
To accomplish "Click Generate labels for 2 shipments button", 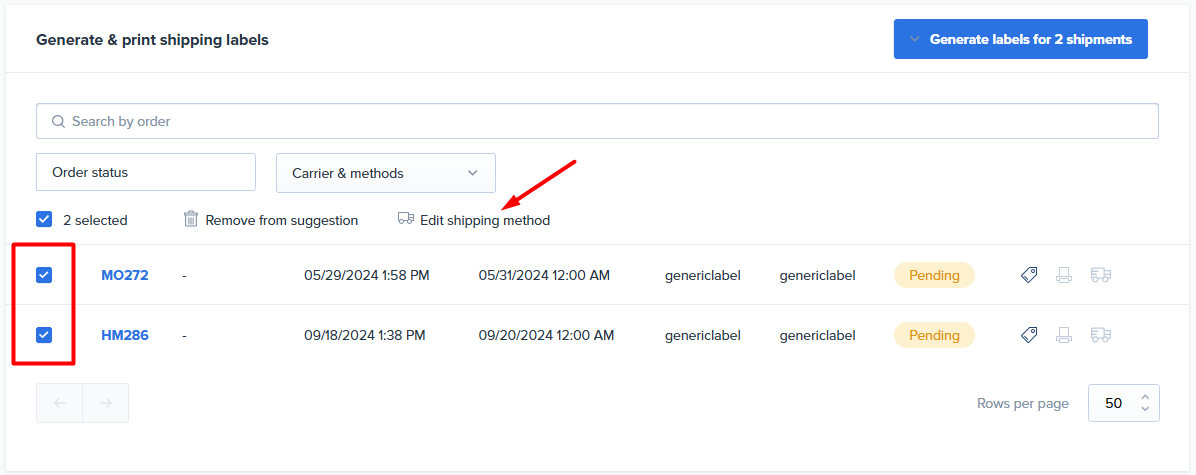I will pos(1020,39).
